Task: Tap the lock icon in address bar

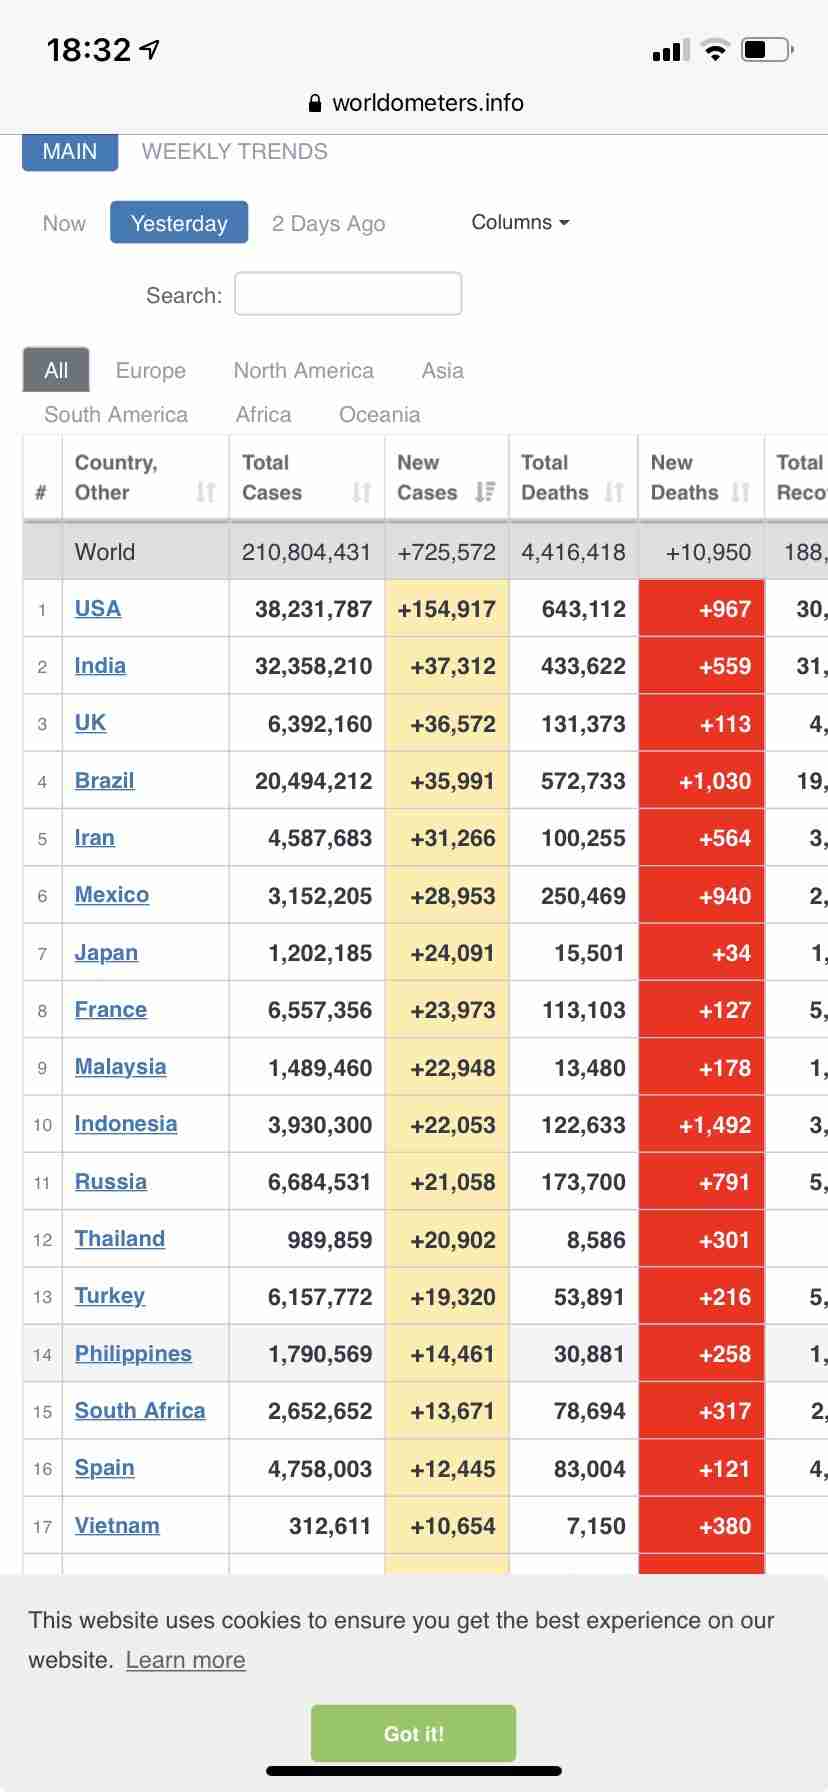Action: pos(315,103)
